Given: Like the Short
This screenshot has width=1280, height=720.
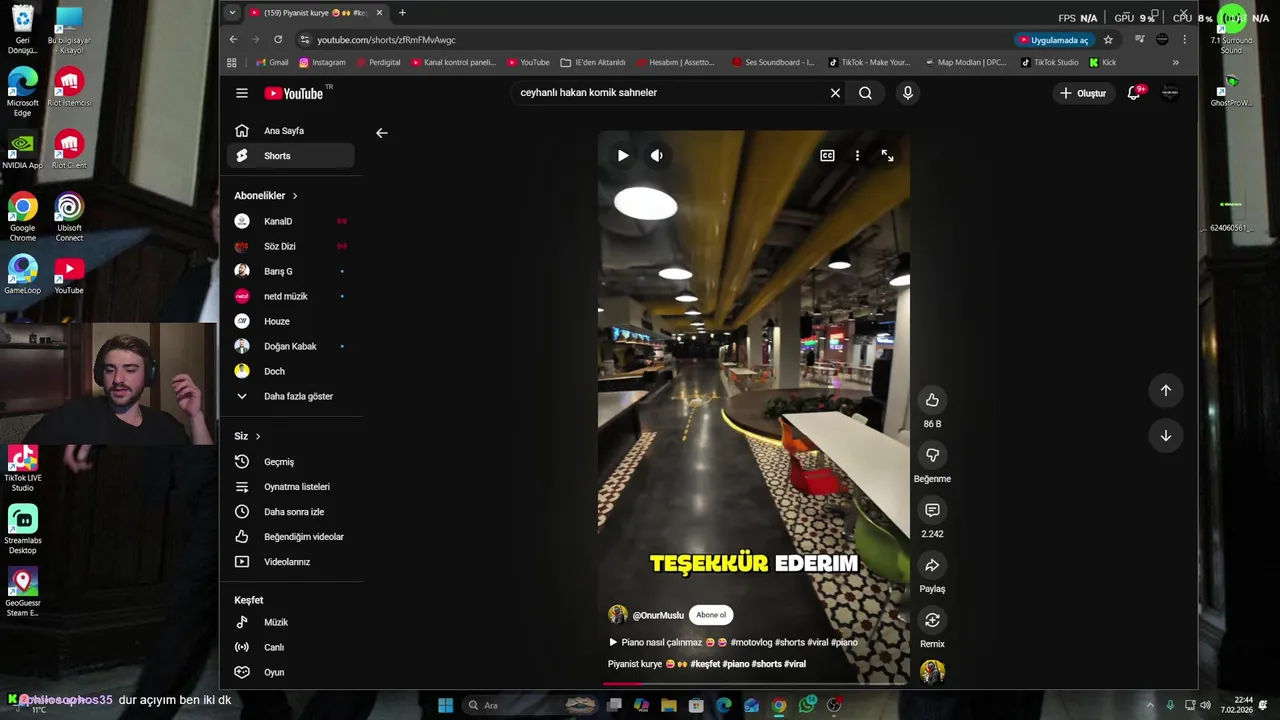Looking at the screenshot, I should pyautogui.click(x=932, y=400).
